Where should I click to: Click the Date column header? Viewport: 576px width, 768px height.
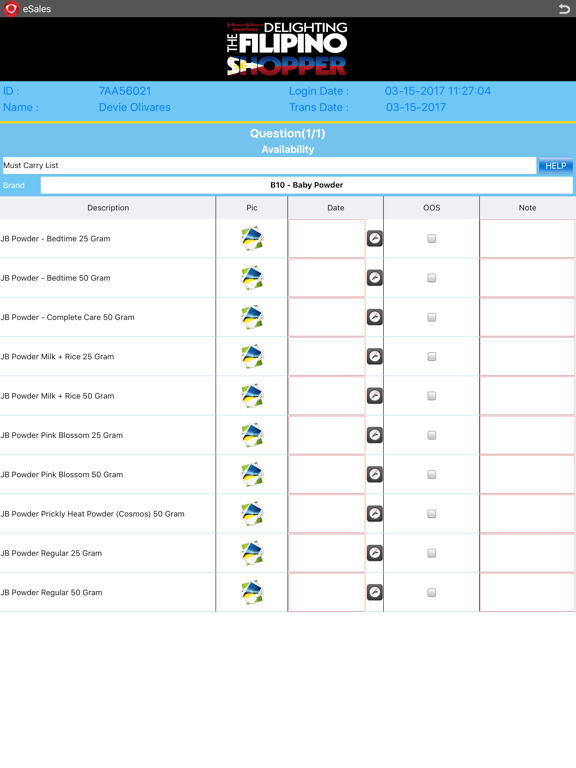point(336,208)
